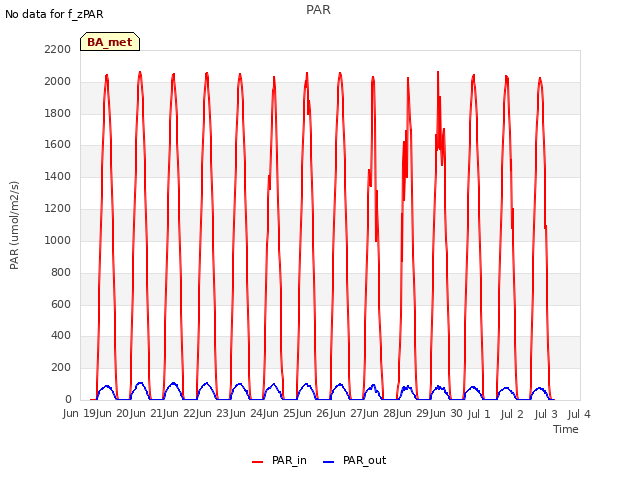This screenshot has height=480, width=640.
Task: Click the 600 y-axis tick label
Action: coord(61,304)
